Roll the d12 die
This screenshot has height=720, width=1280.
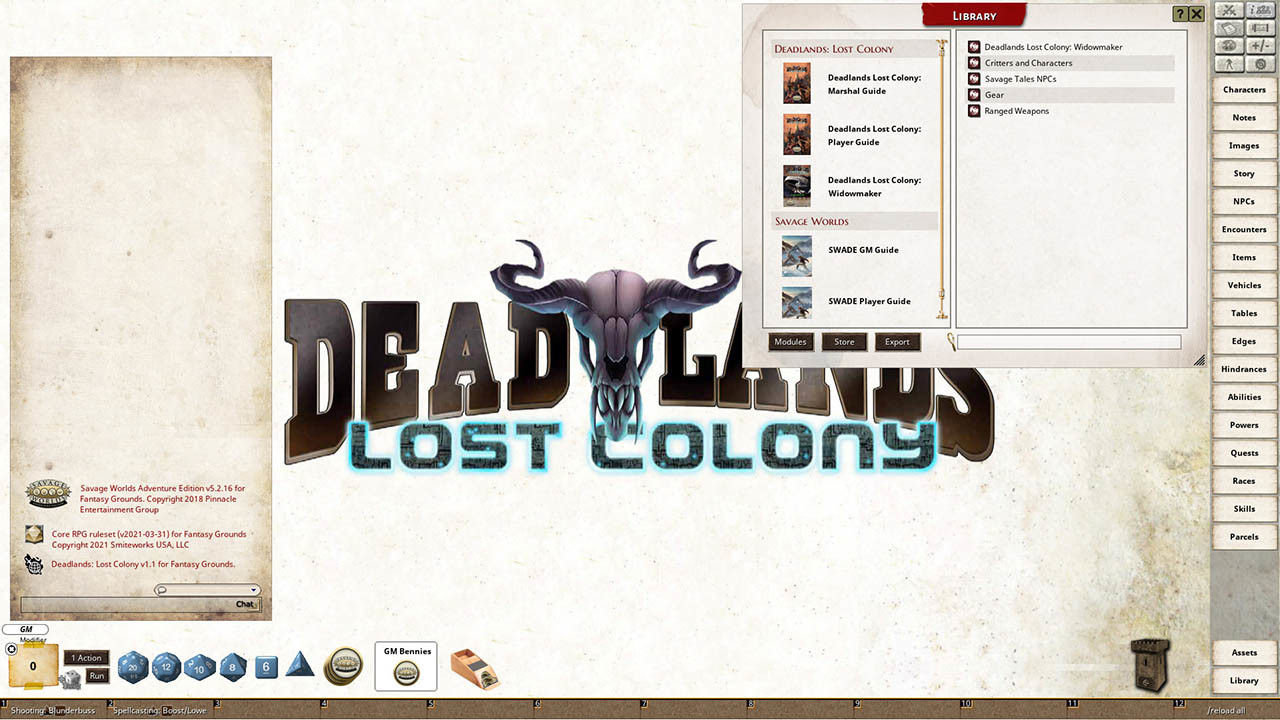click(x=166, y=667)
